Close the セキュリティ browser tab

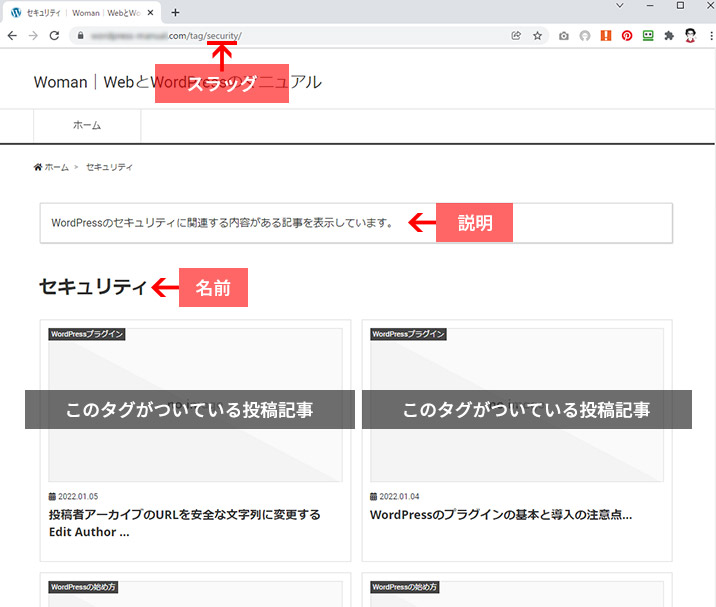(x=150, y=13)
